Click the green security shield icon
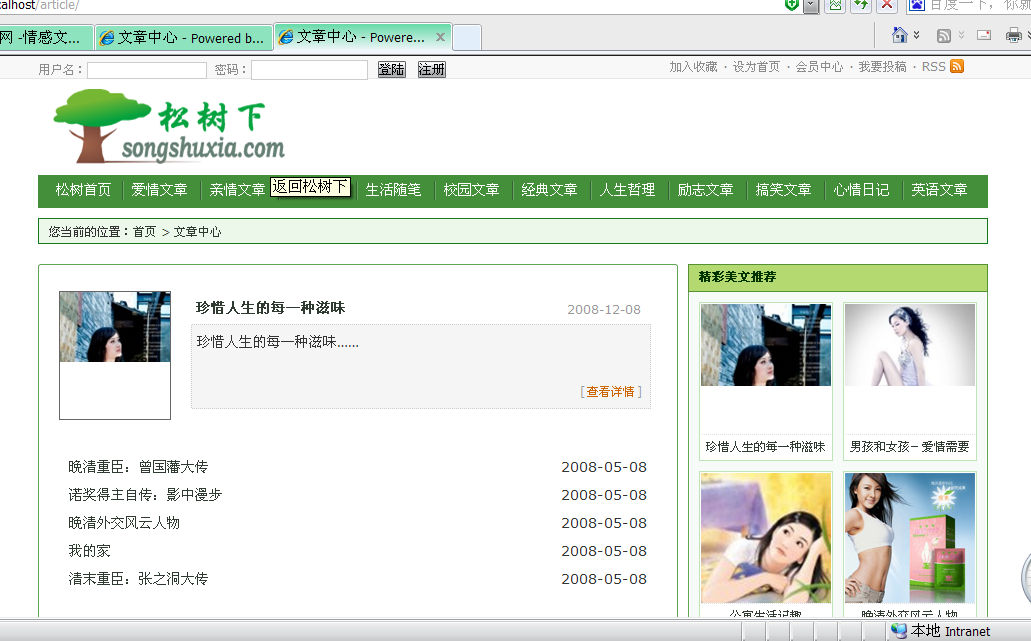Image resolution: width=1031 pixels, height=641 pixels. 792,5
